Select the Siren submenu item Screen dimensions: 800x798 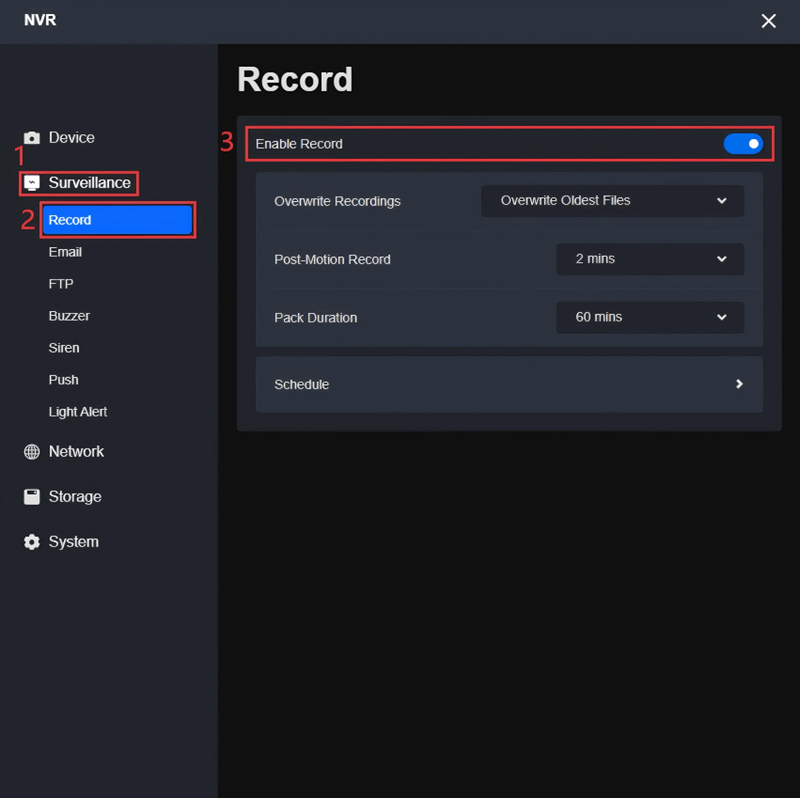[x=64, y=348]
